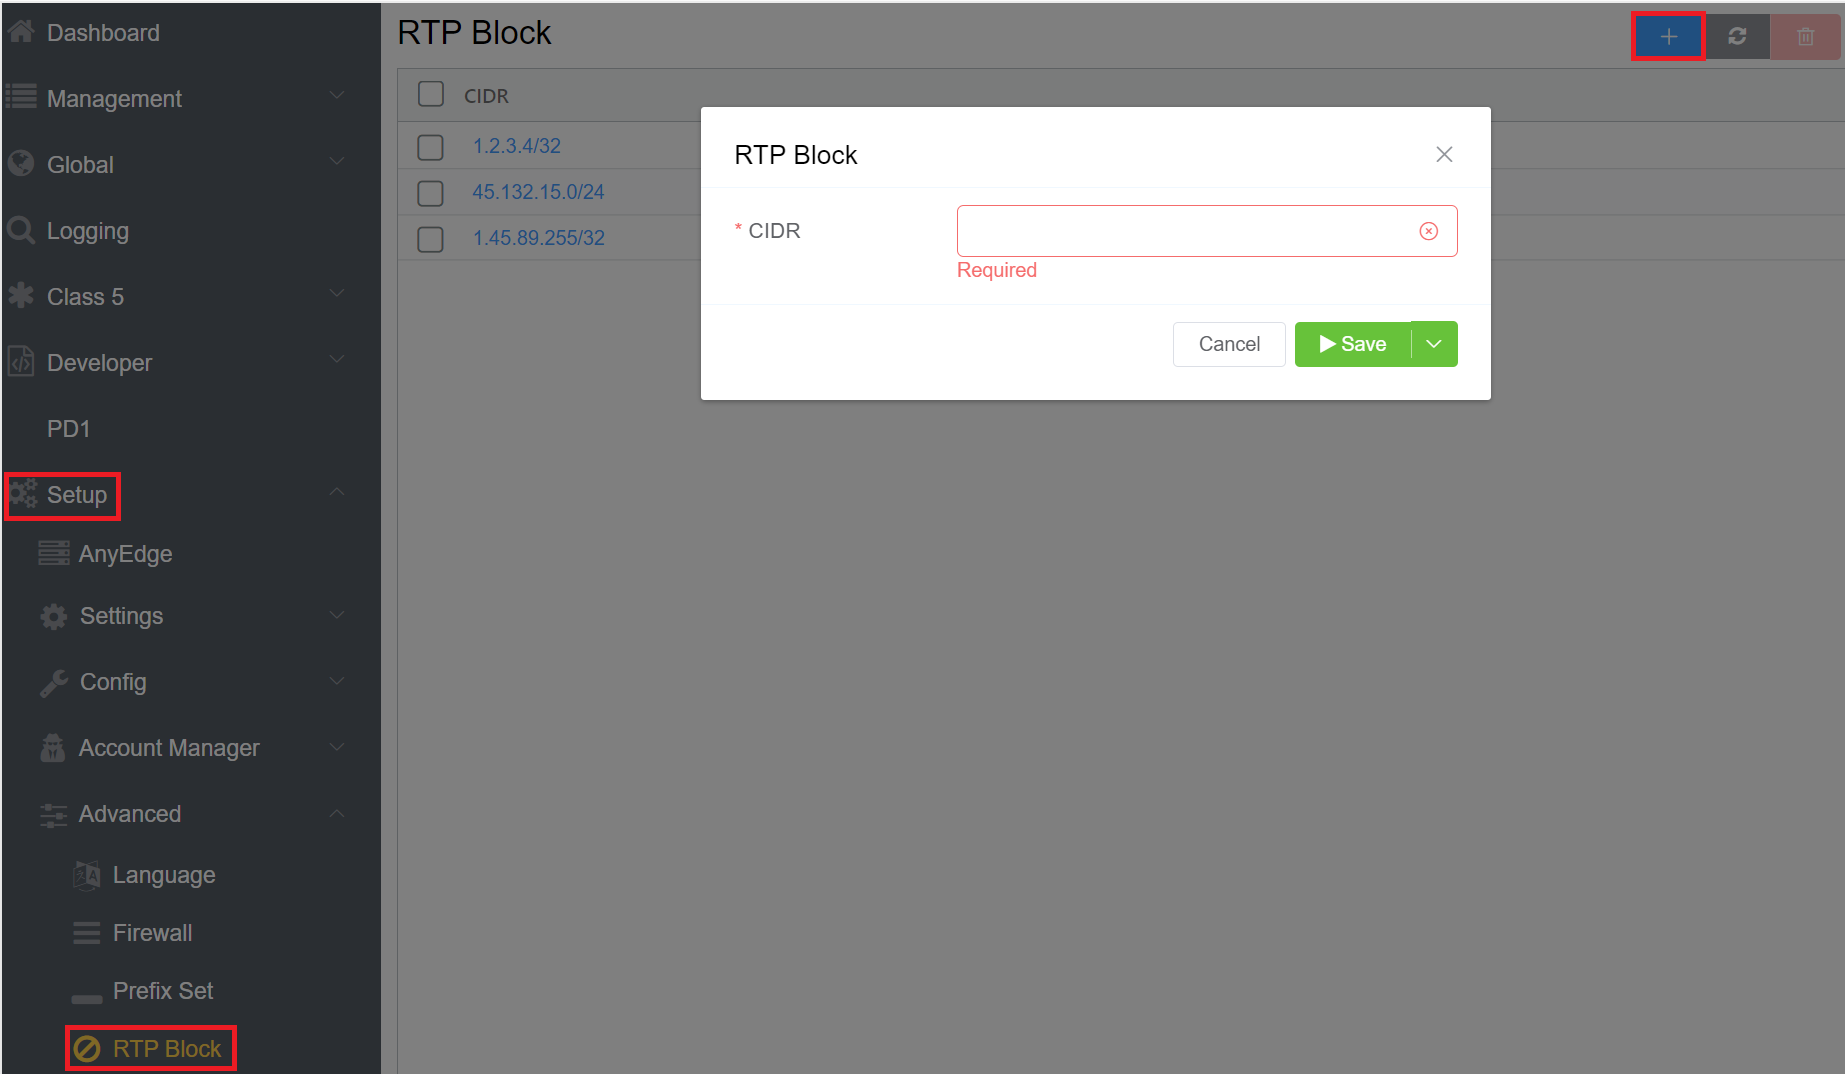
Task: Tick the checkbox for 1.2.3.4/32
Action: 431,147
